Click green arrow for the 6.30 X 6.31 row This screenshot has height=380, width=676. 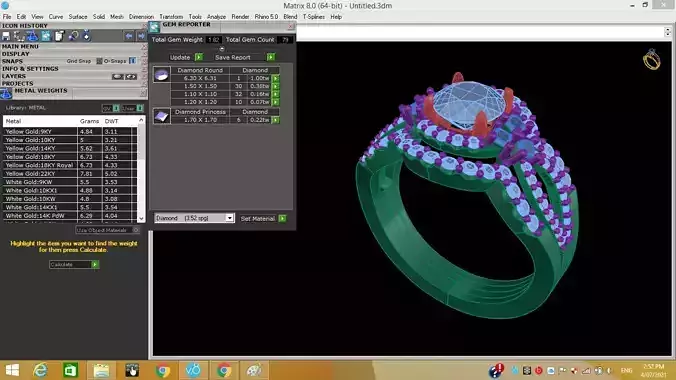(x=276, y=79)
